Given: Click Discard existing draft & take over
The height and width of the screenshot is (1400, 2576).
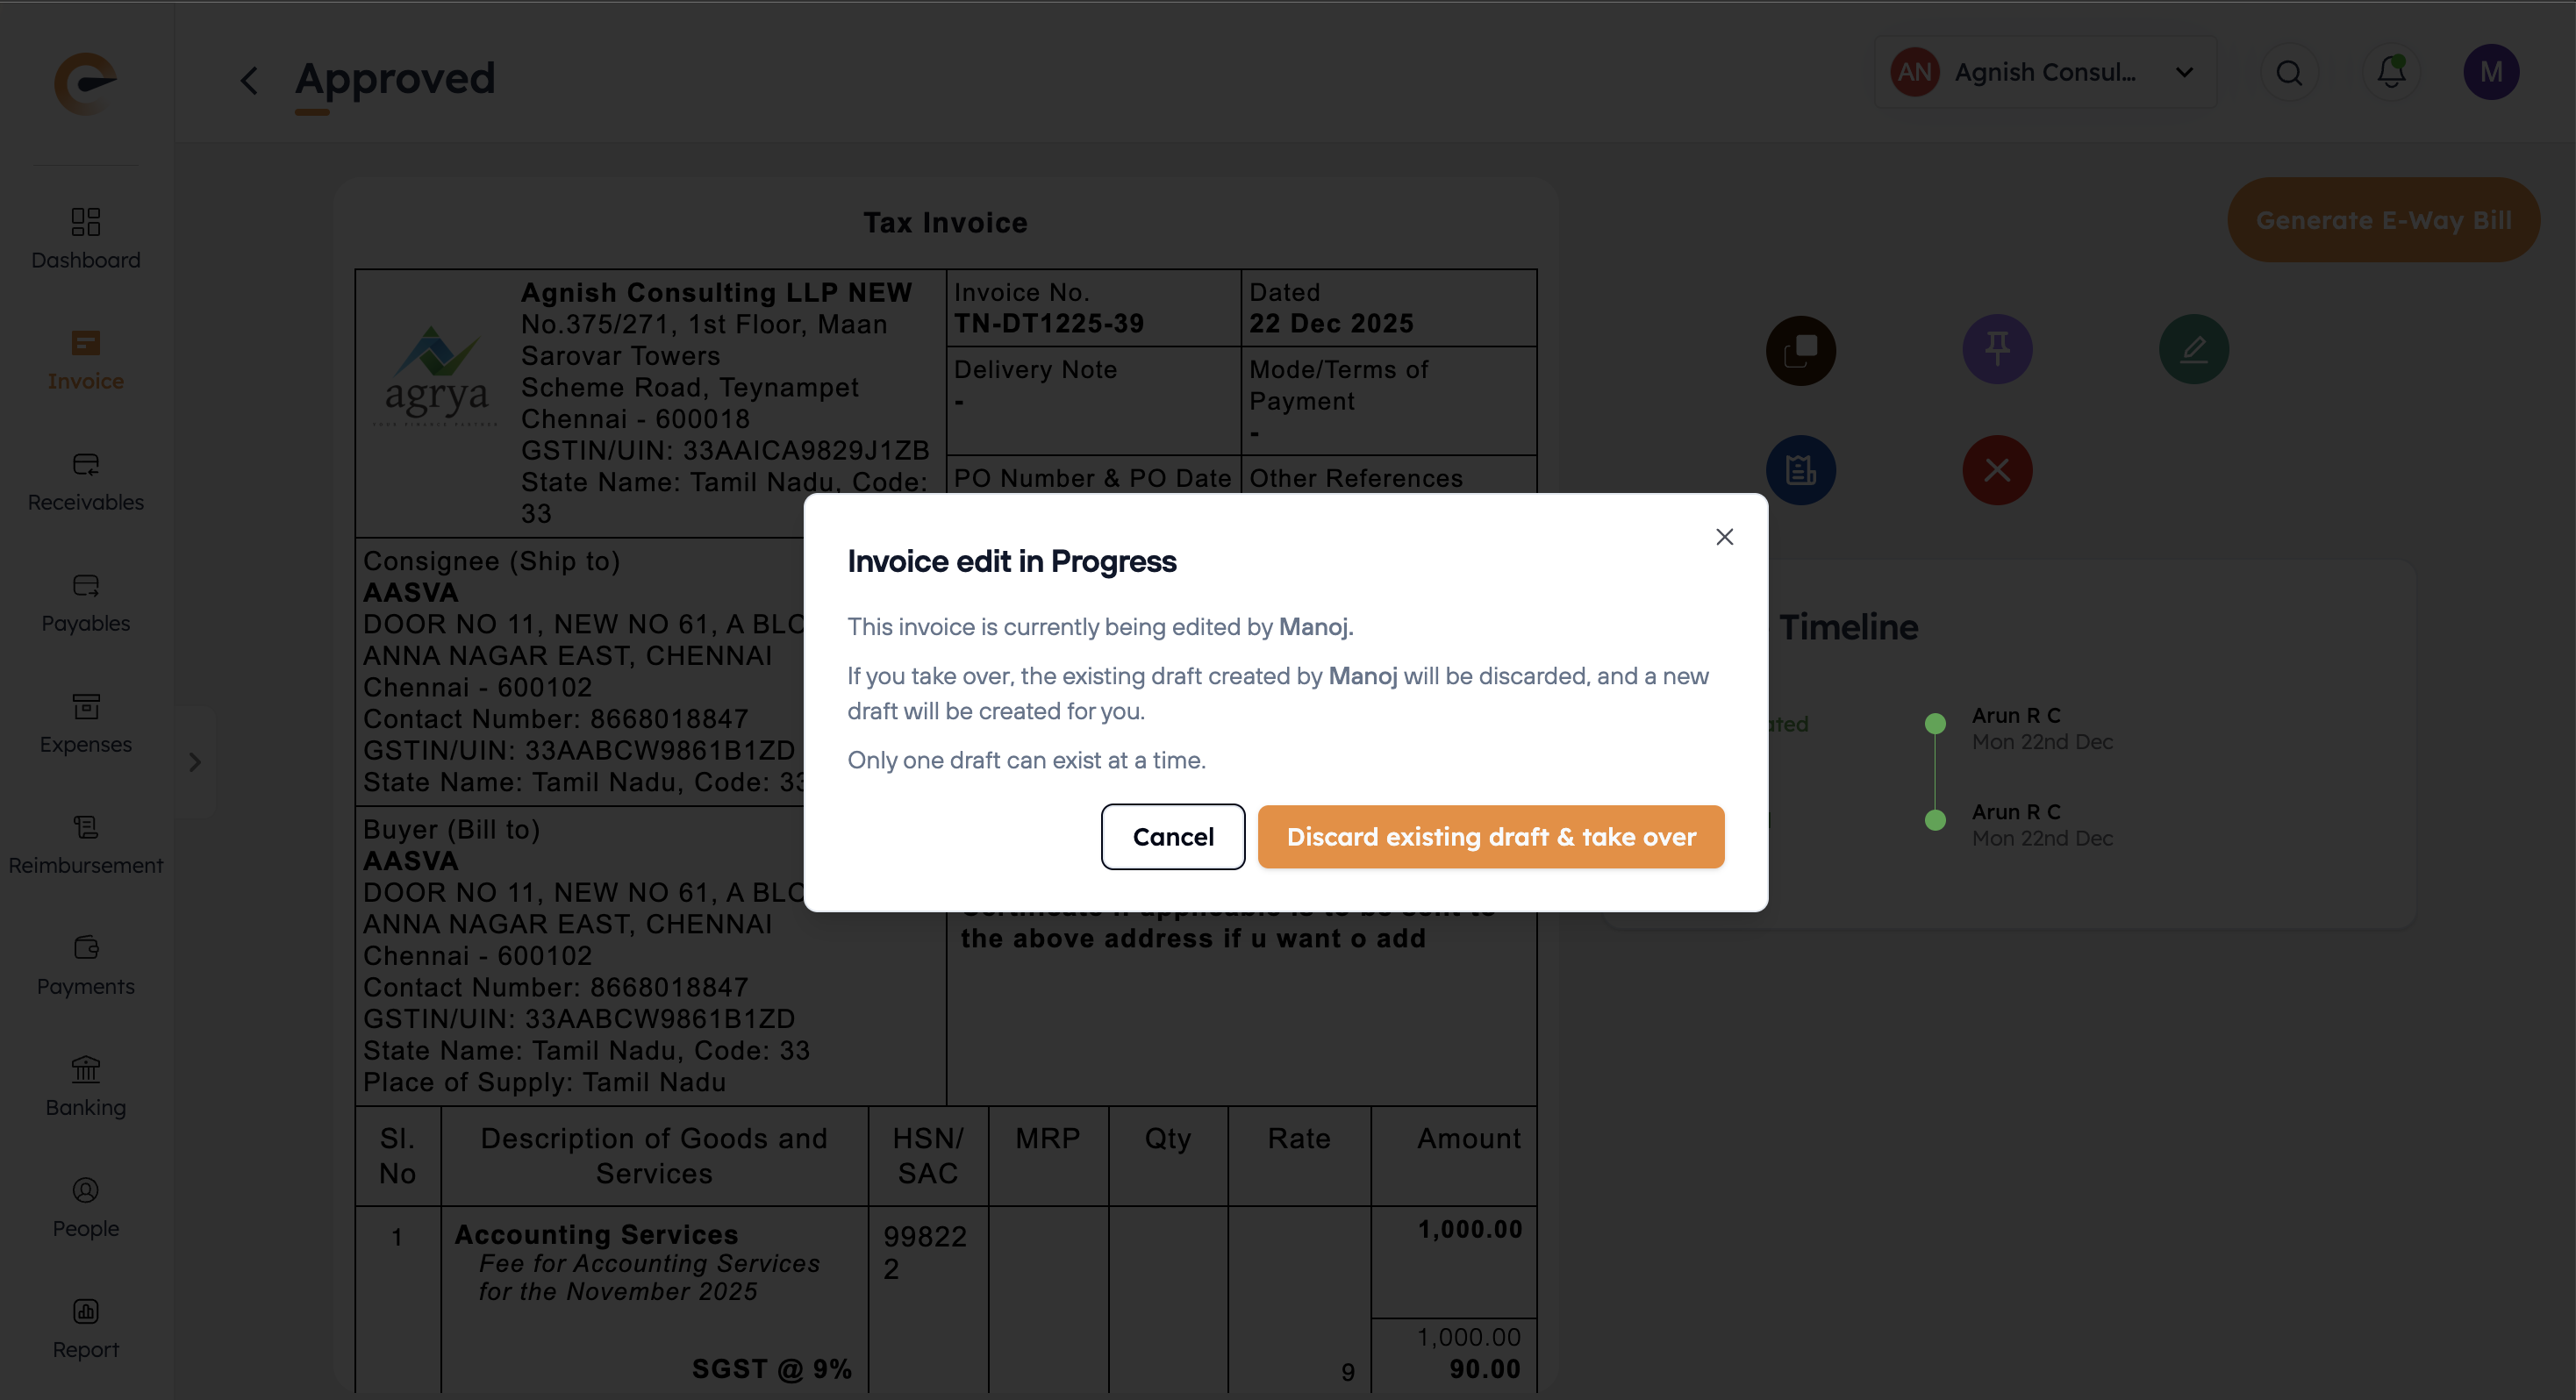Looking at the screenshot, I should point(1490,837).
